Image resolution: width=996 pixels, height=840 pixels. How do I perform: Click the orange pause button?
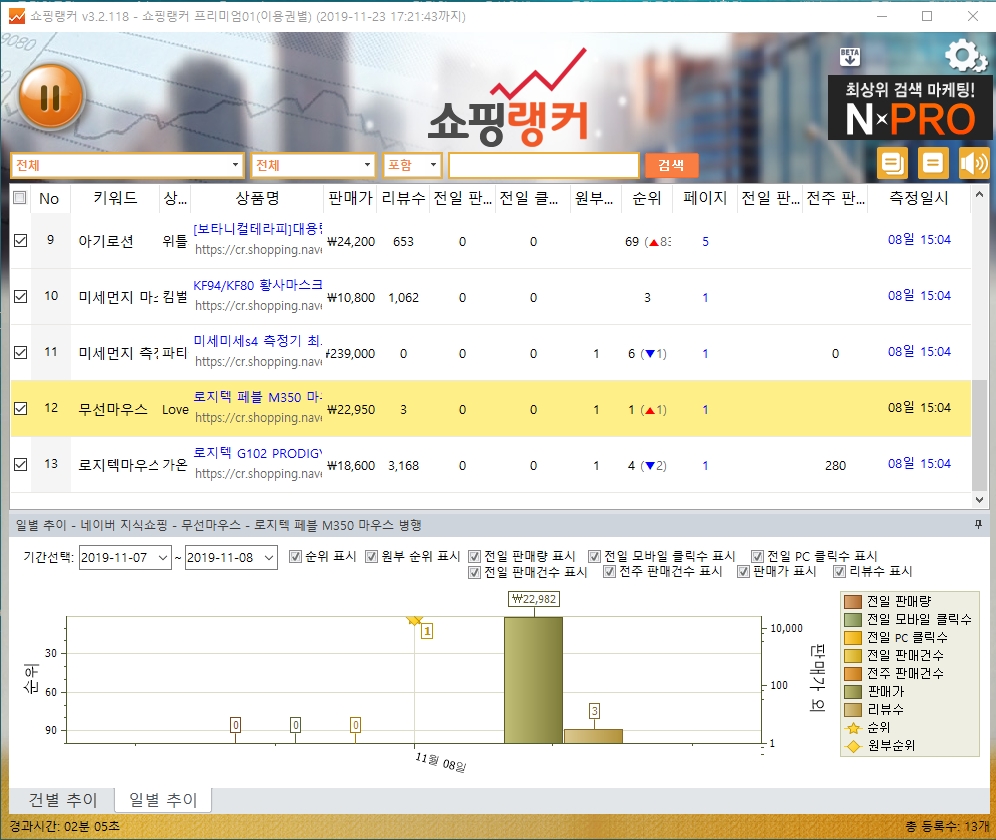tap(51, 97)
